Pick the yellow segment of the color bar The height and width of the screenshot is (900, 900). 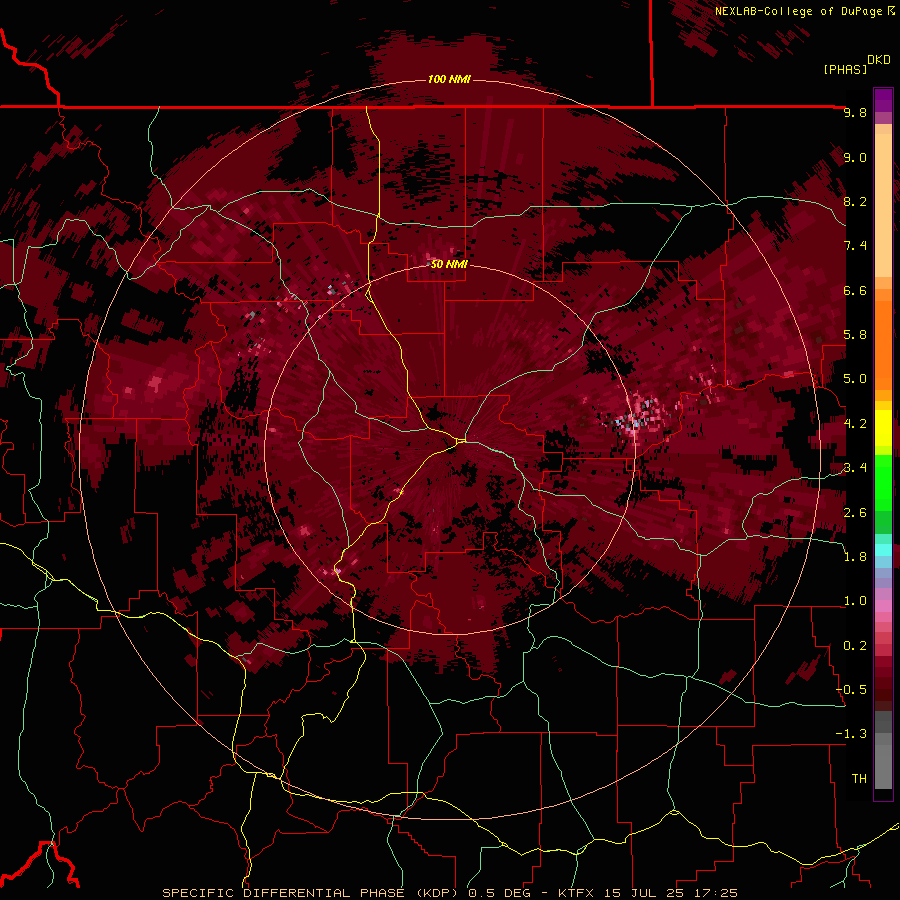pyautogui.click(x=883, y=428)
